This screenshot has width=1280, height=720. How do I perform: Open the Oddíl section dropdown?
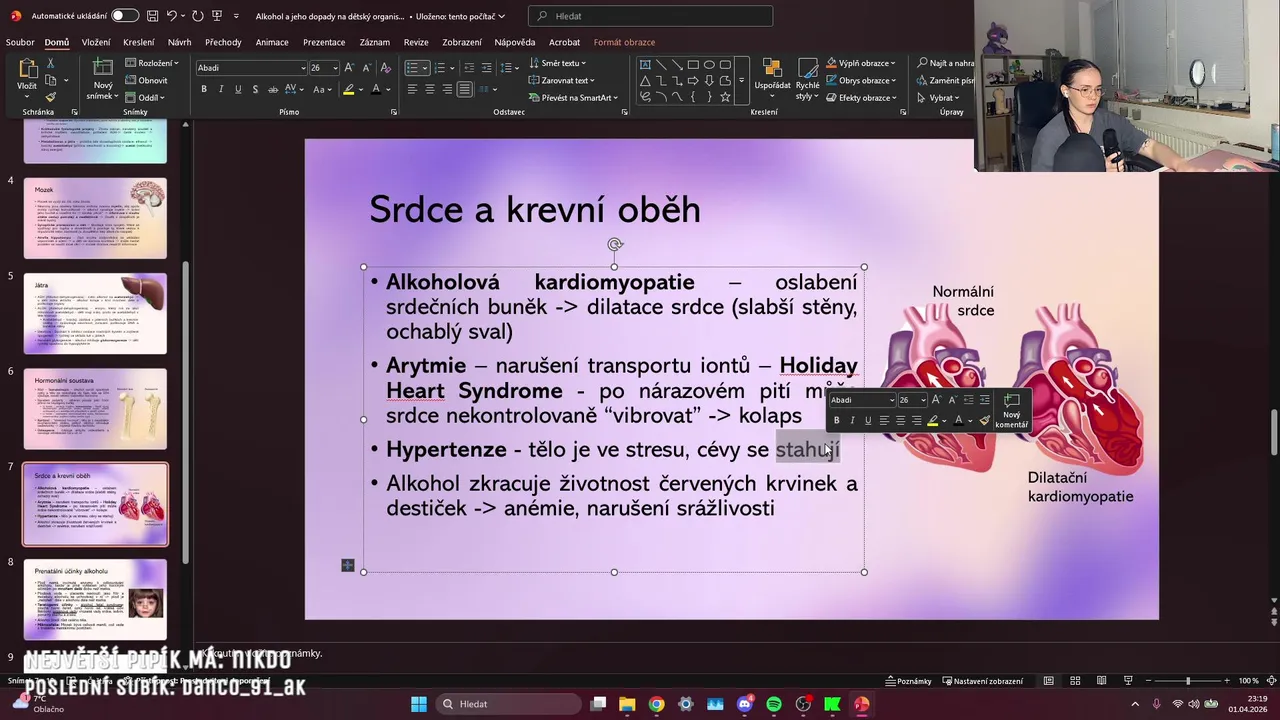(145, 97)
